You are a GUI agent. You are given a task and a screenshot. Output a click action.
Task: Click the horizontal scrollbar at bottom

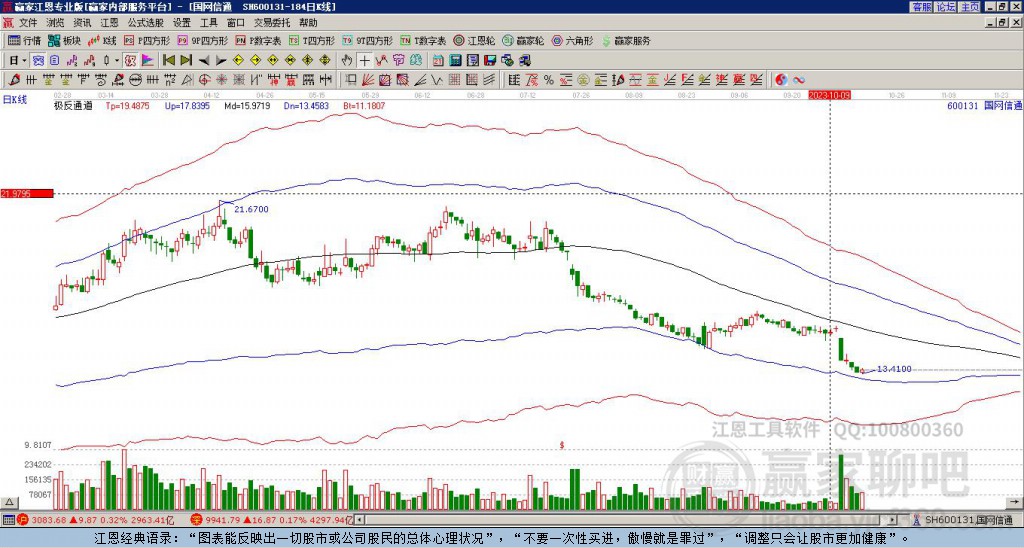click(x=626, y=520)
